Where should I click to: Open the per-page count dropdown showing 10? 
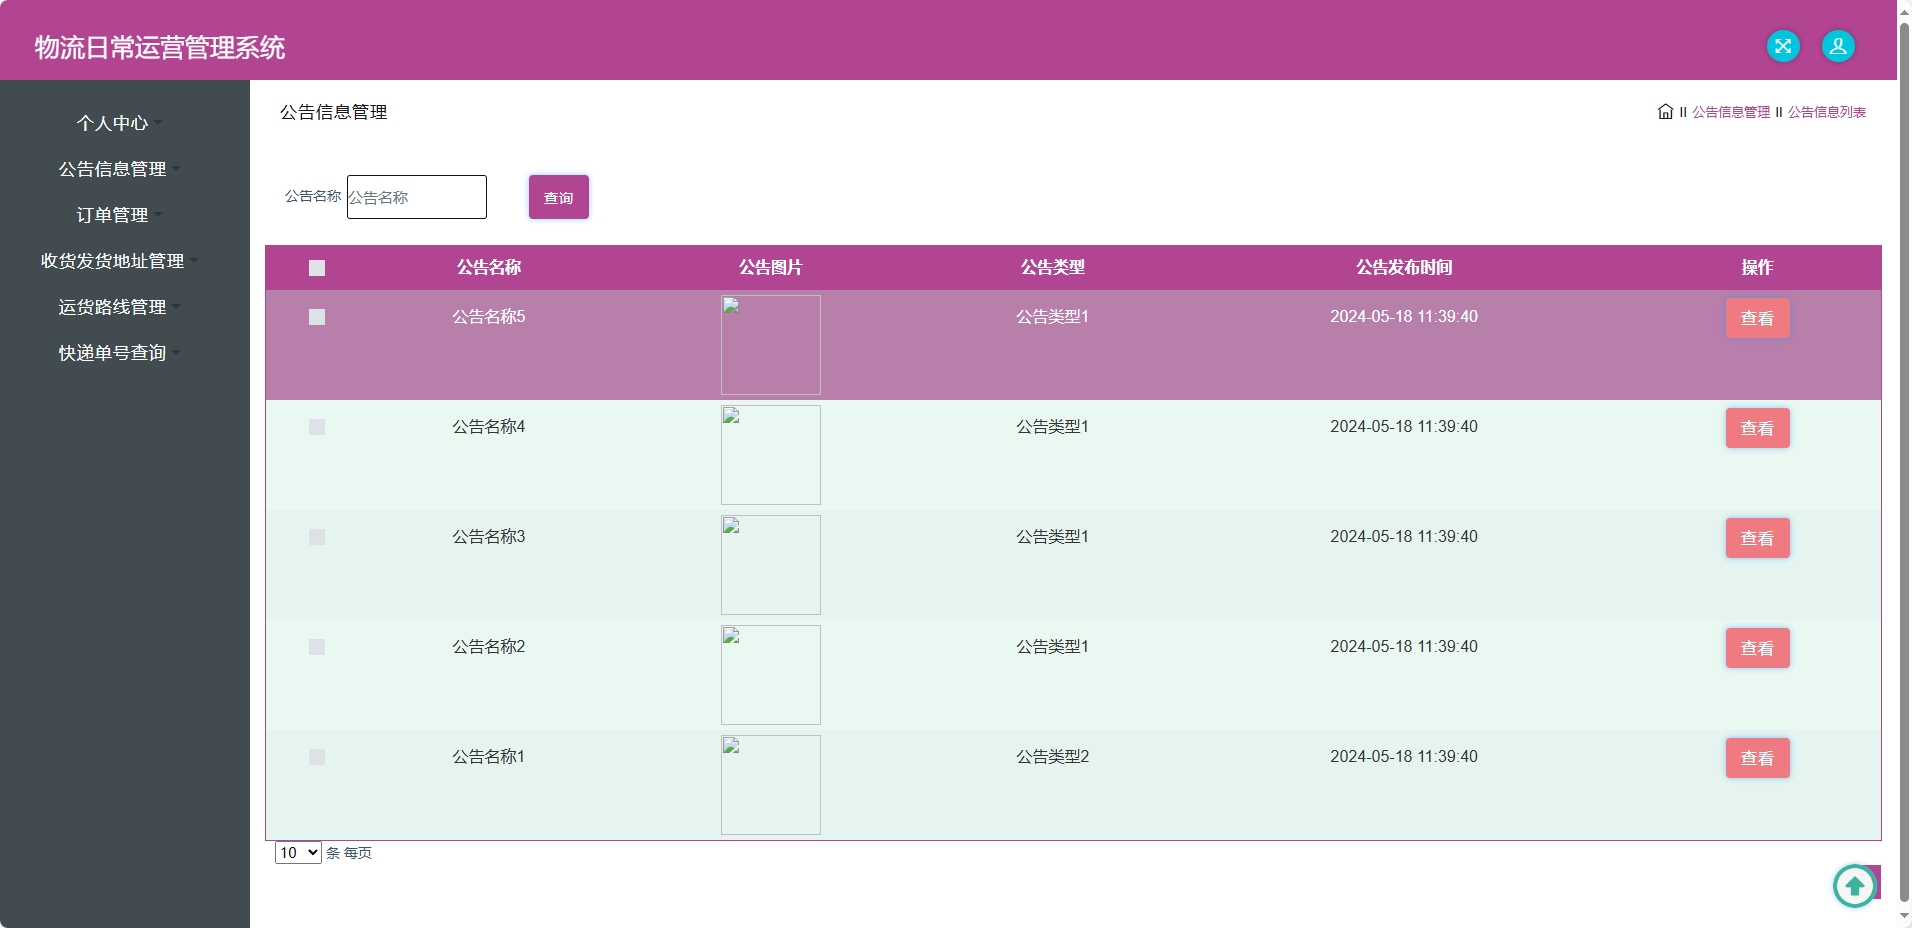point(297,853)
